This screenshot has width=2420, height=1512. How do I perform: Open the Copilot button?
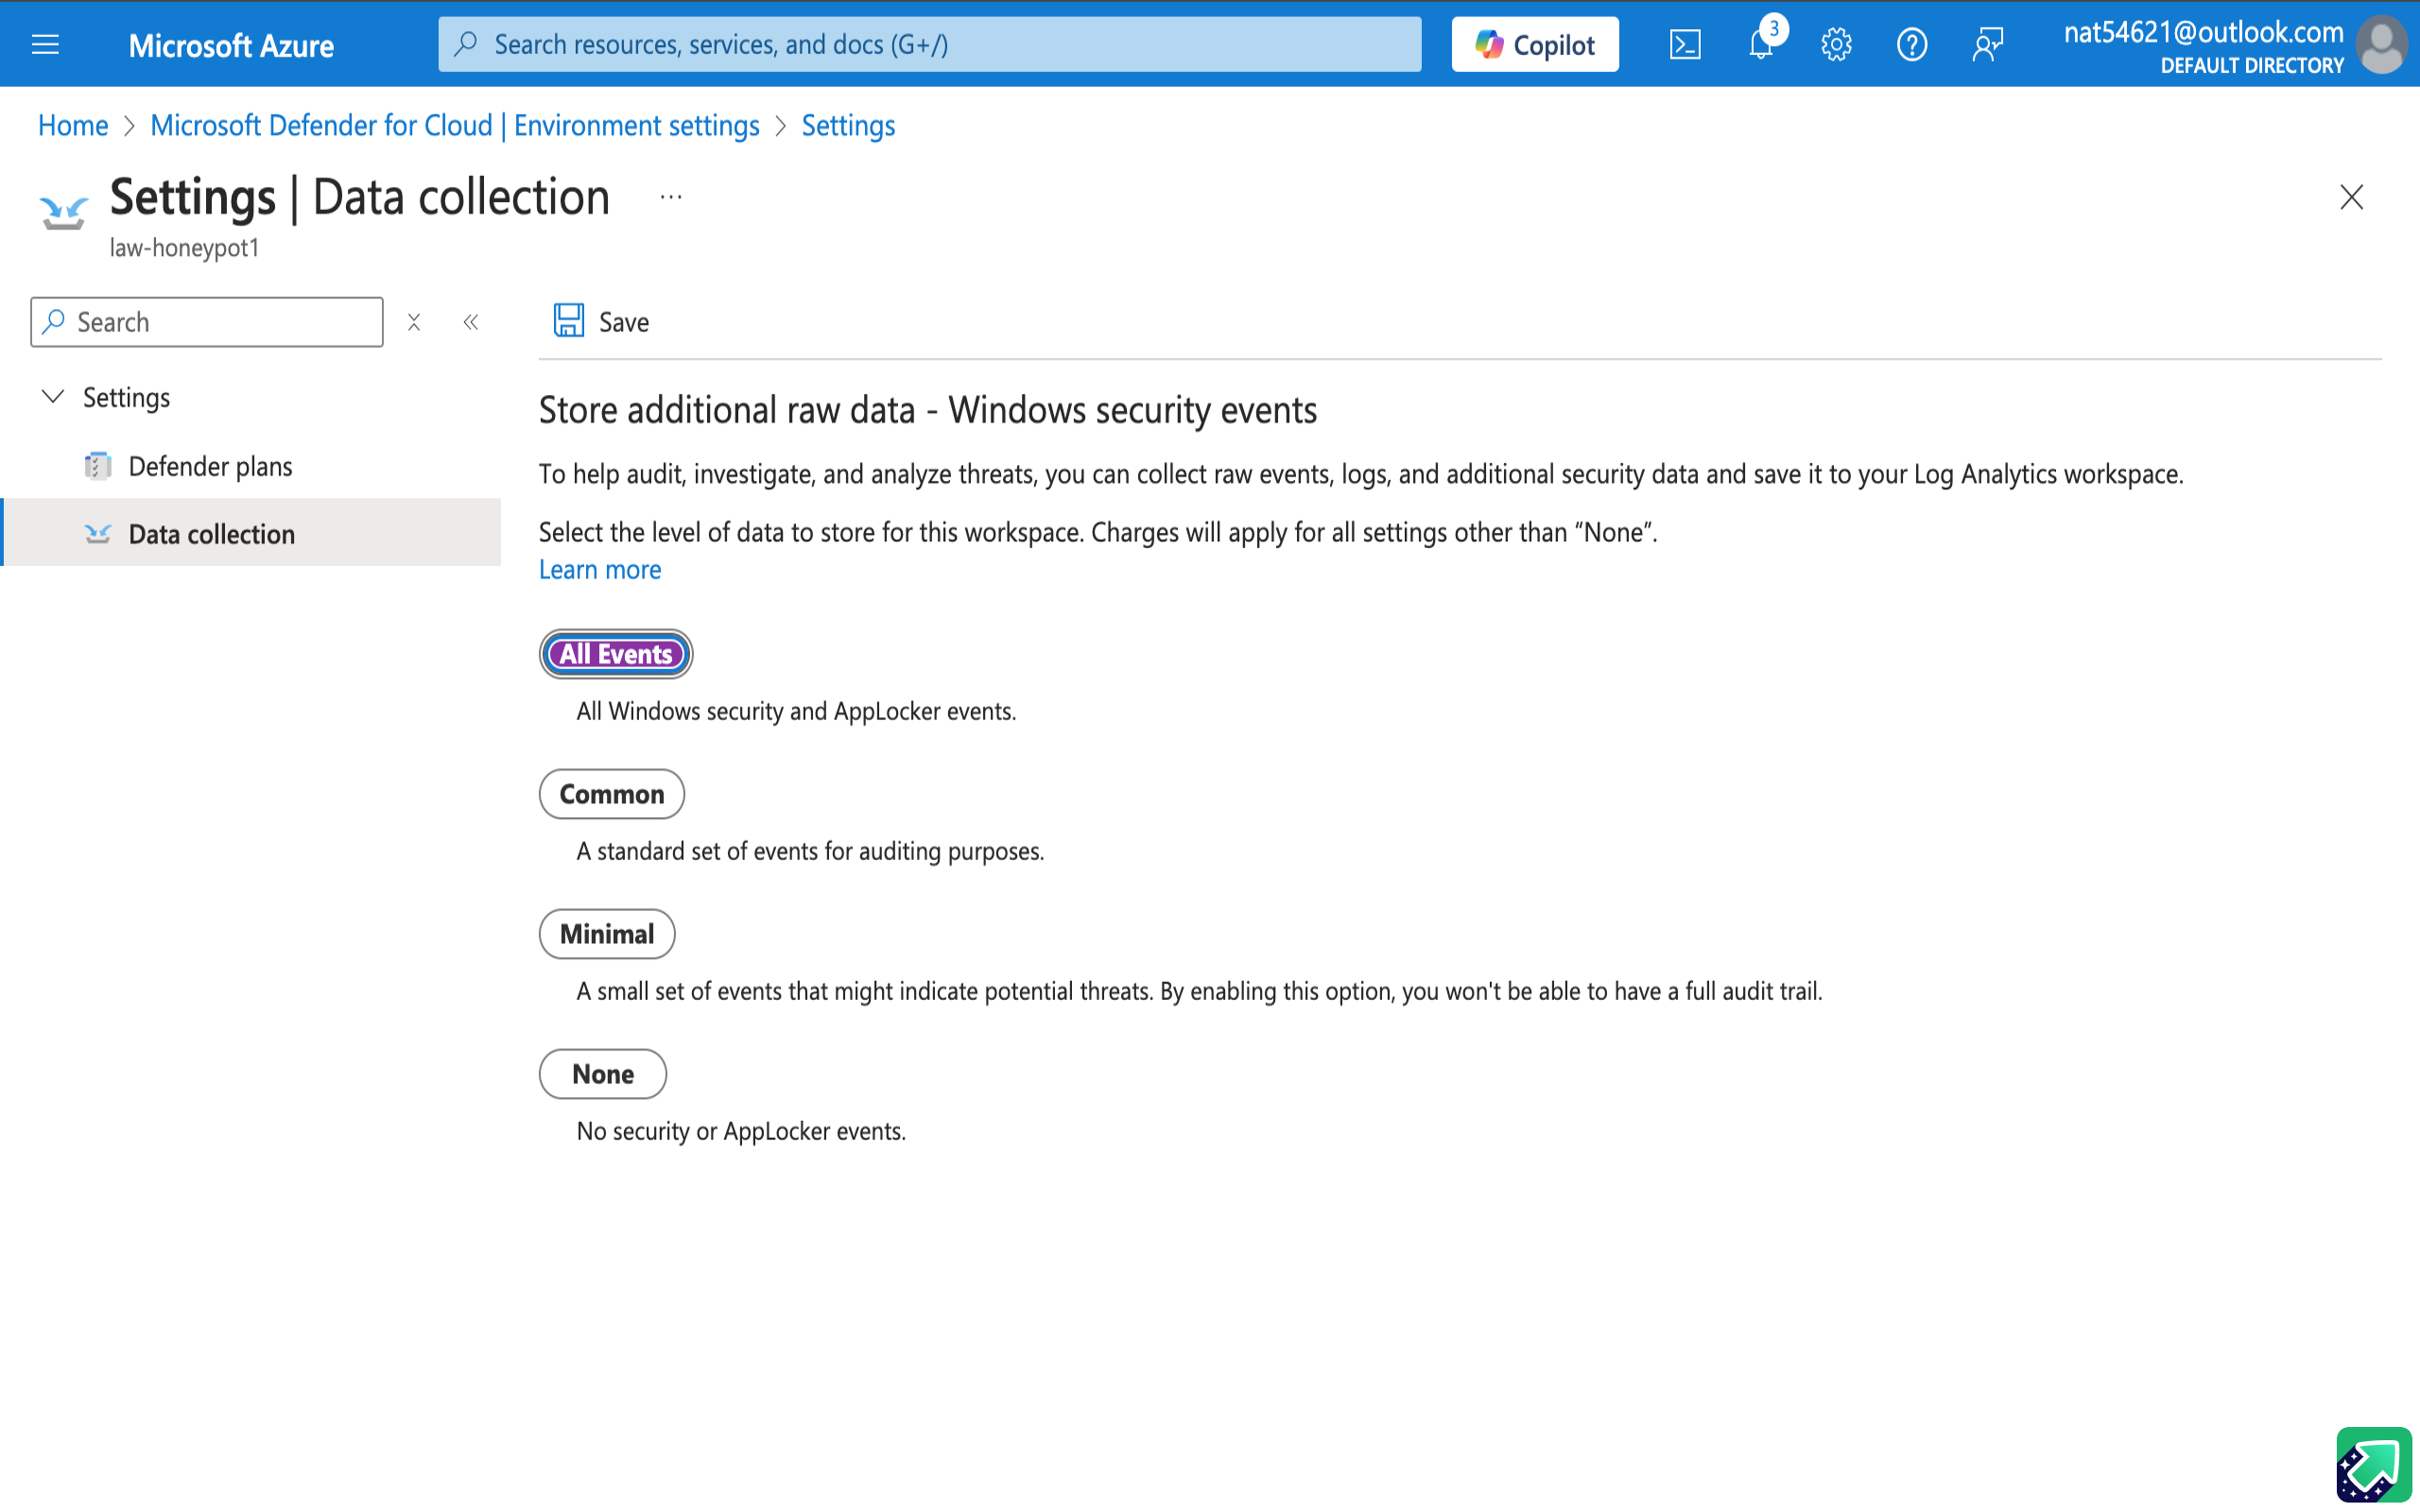1535,44
